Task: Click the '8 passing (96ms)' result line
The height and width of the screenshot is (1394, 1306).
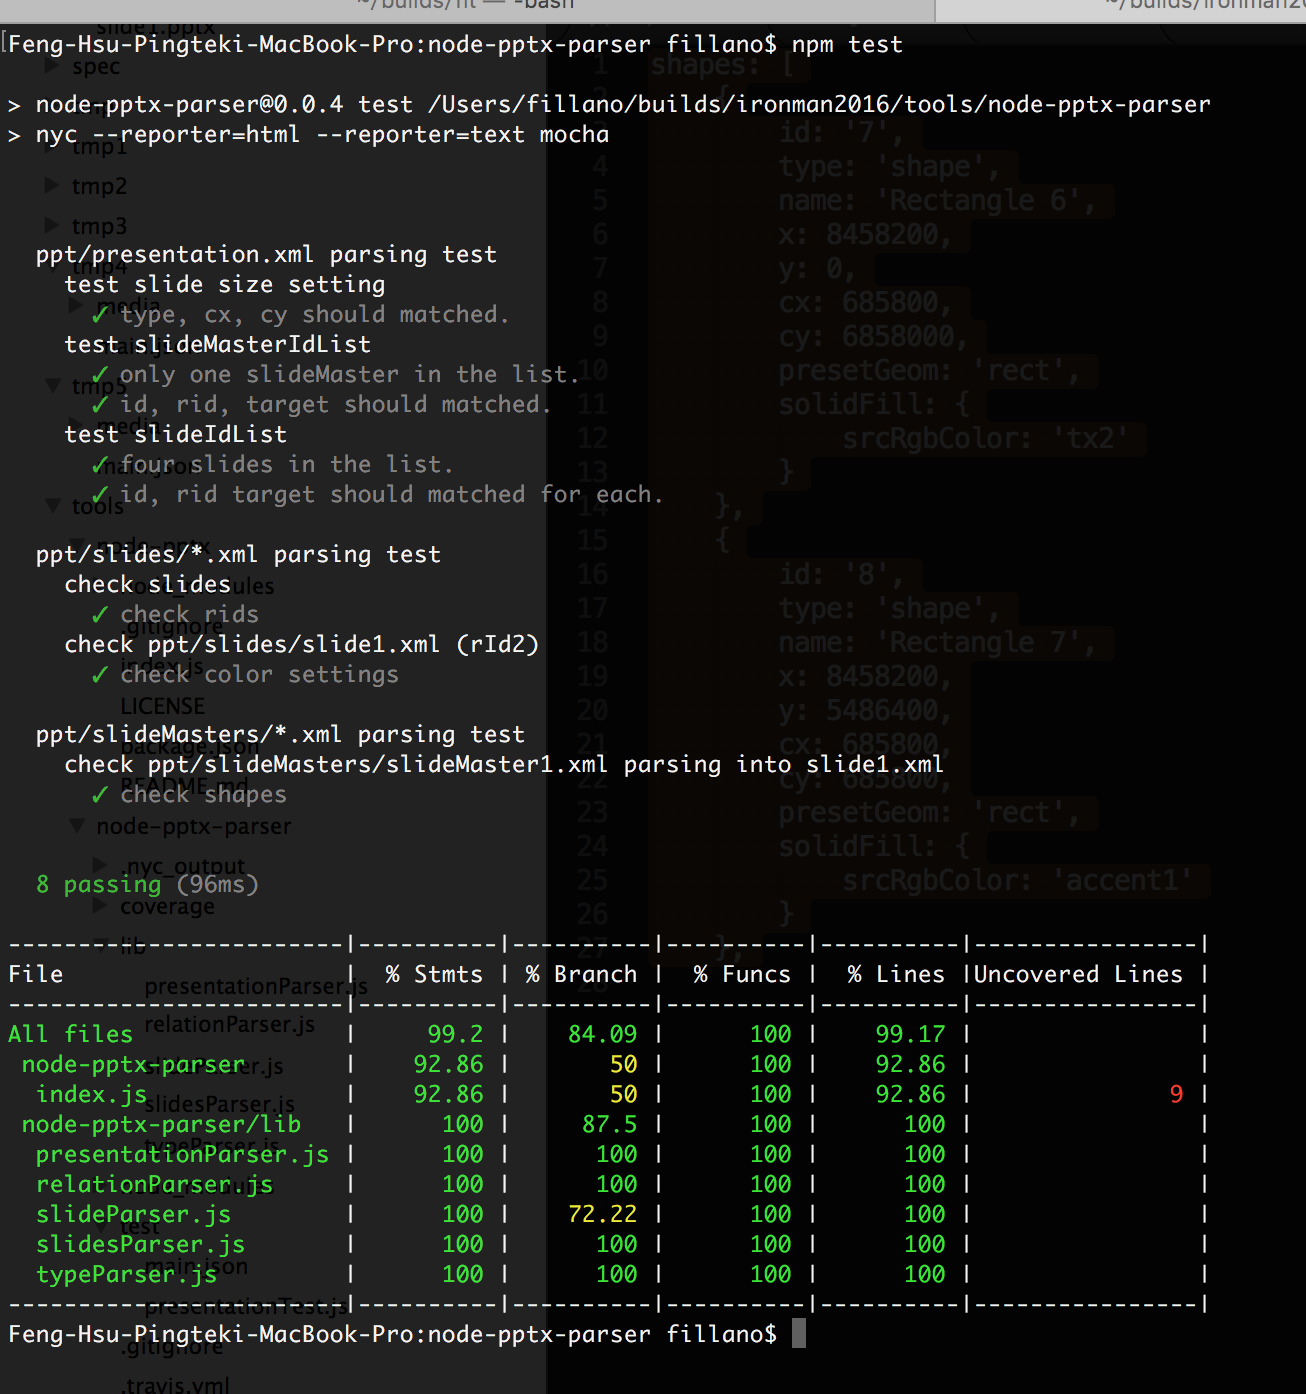Action: point(147,884)
